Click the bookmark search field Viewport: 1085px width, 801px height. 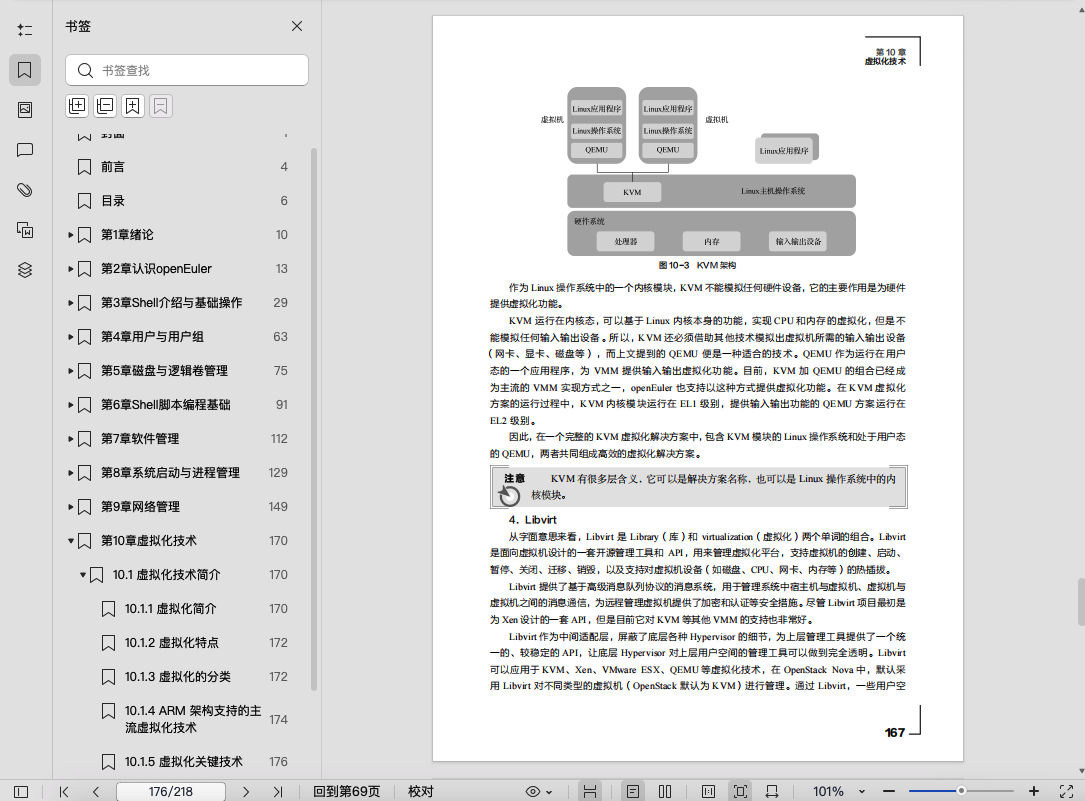point(187,71)
